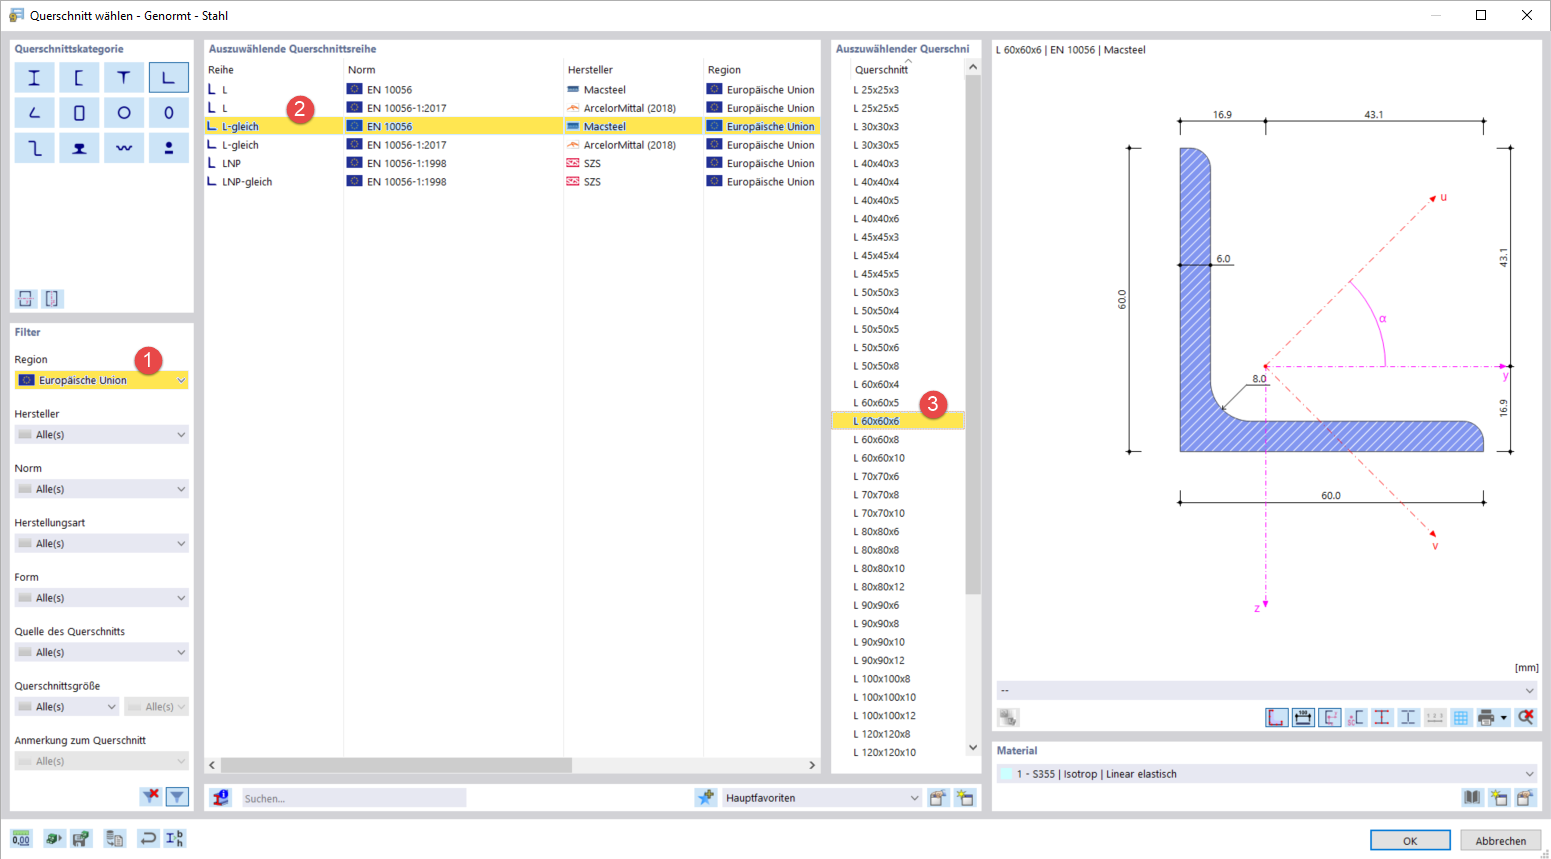Image resolution: width=1551 pixels, height=859 pixels.
Task: Open the Region filter dropdown
Action: [x=102, y=380]
